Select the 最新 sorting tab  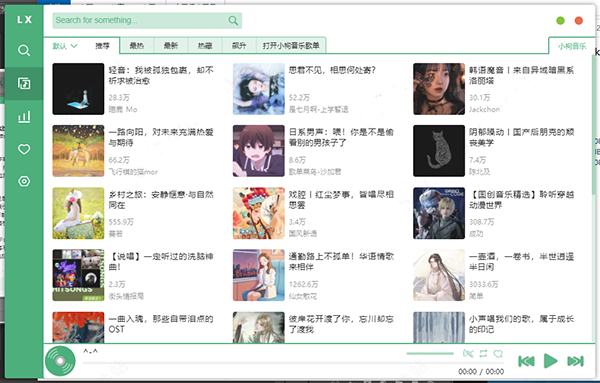171,46
